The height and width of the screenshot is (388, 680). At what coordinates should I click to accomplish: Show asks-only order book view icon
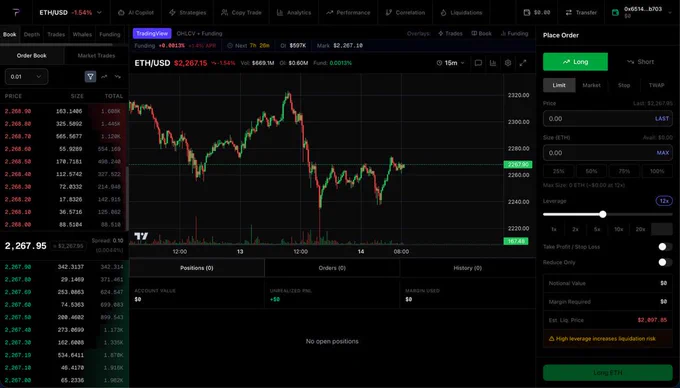104,77
